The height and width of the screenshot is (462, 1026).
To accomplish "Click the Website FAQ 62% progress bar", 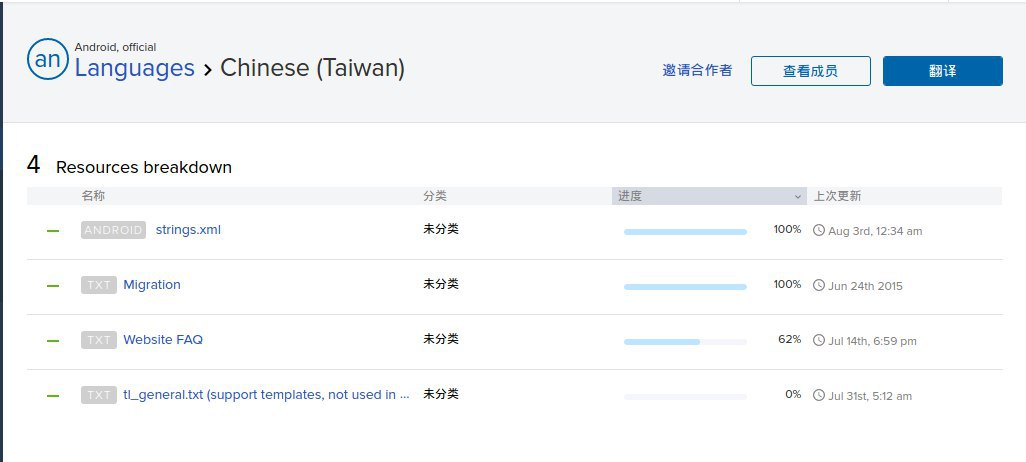I will tap(685, 341).
